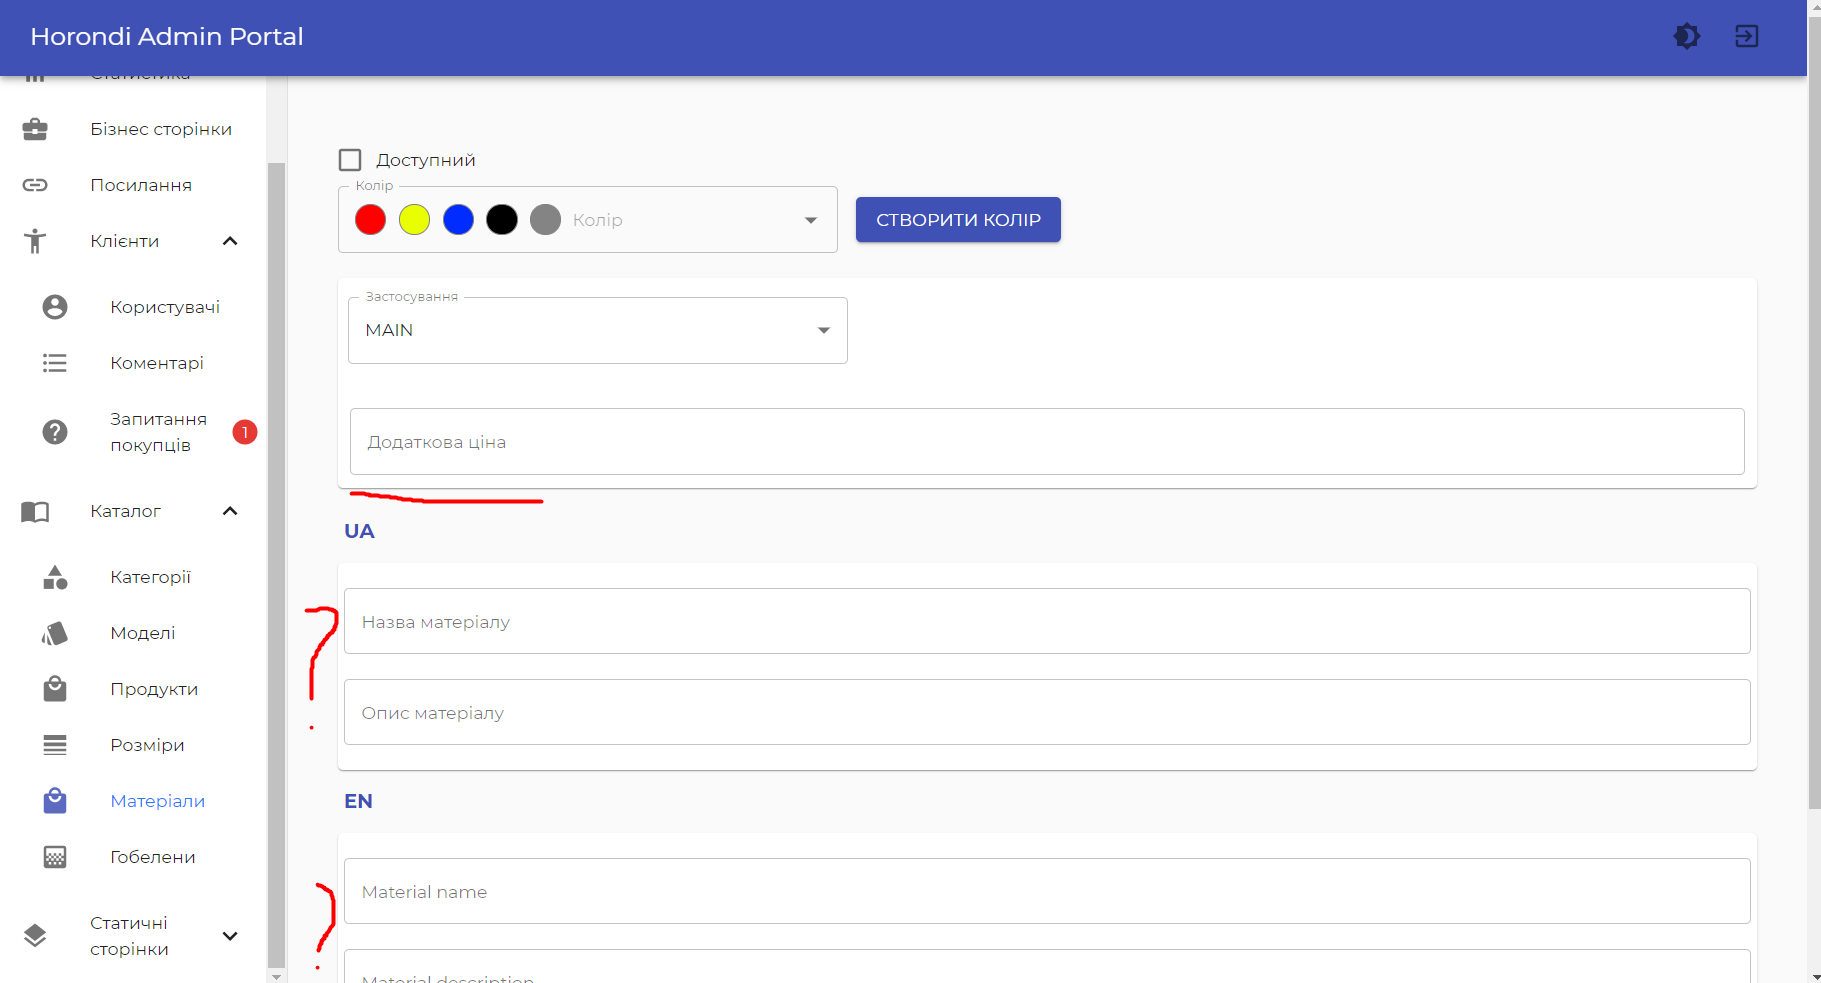
Task: Open Категорії in the catalog
Action: point(150,577)
